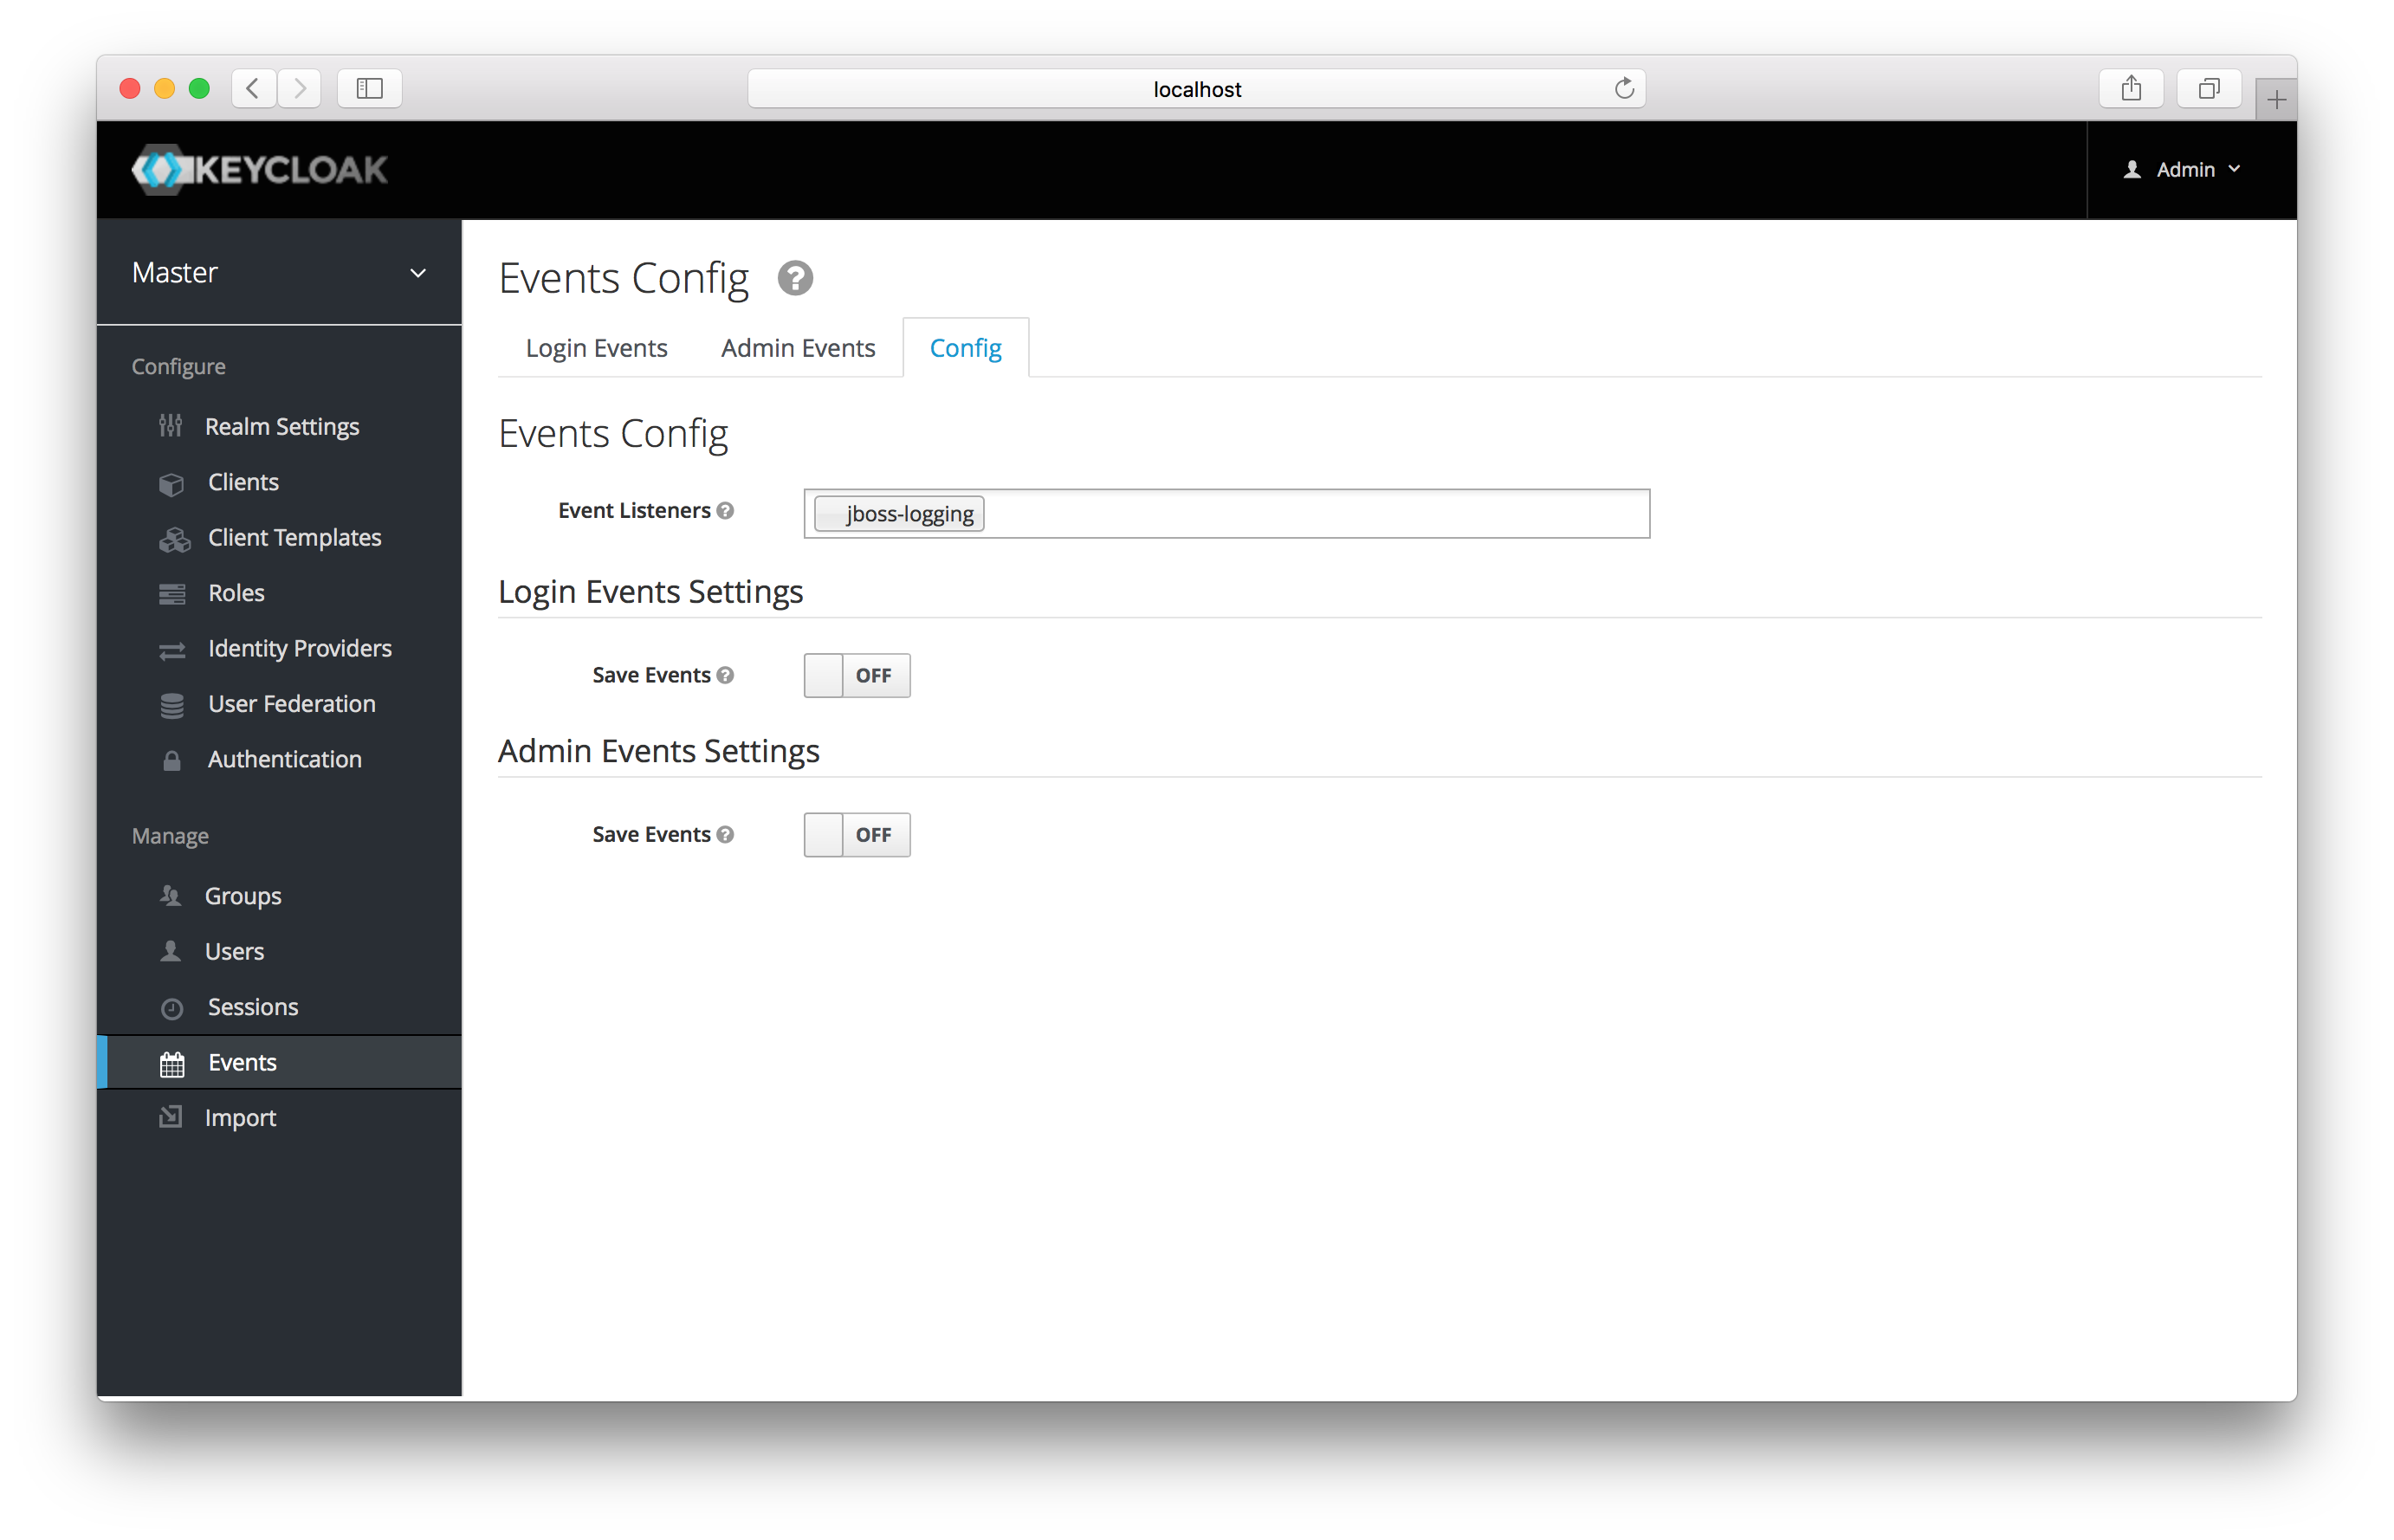Click the Roles icon in sidebar

click(x=171, y=592)
